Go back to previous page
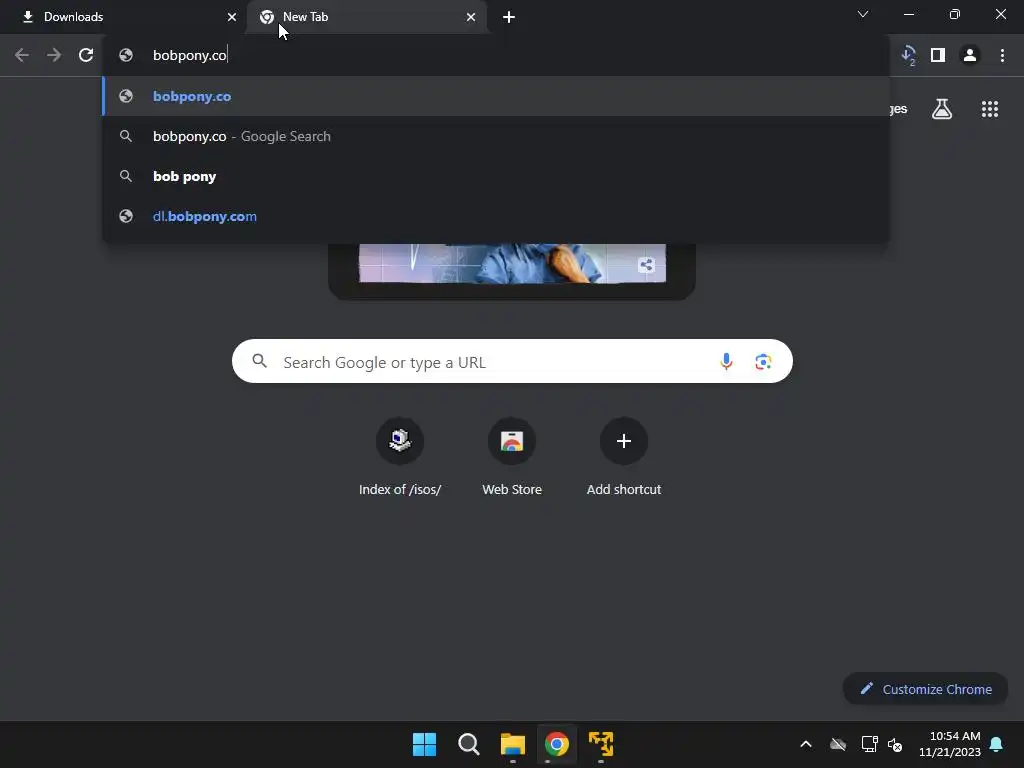 click(22, 55)
